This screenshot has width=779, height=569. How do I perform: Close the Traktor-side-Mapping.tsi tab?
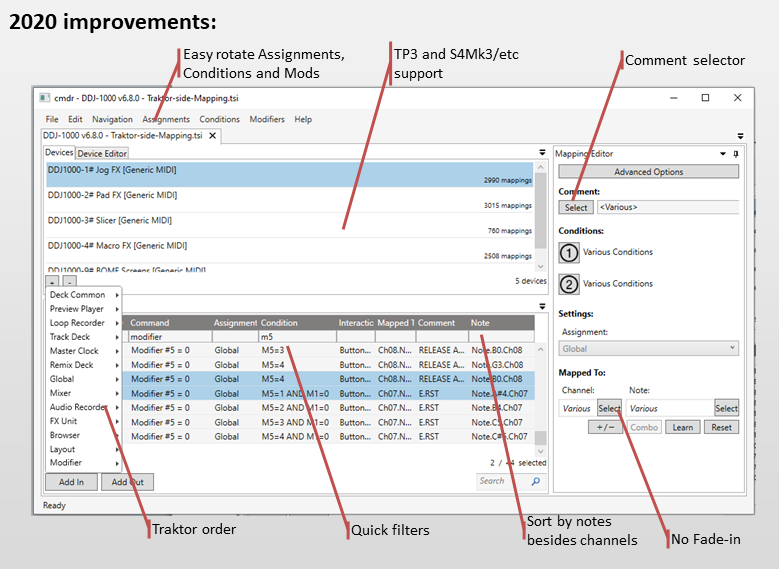213,135
